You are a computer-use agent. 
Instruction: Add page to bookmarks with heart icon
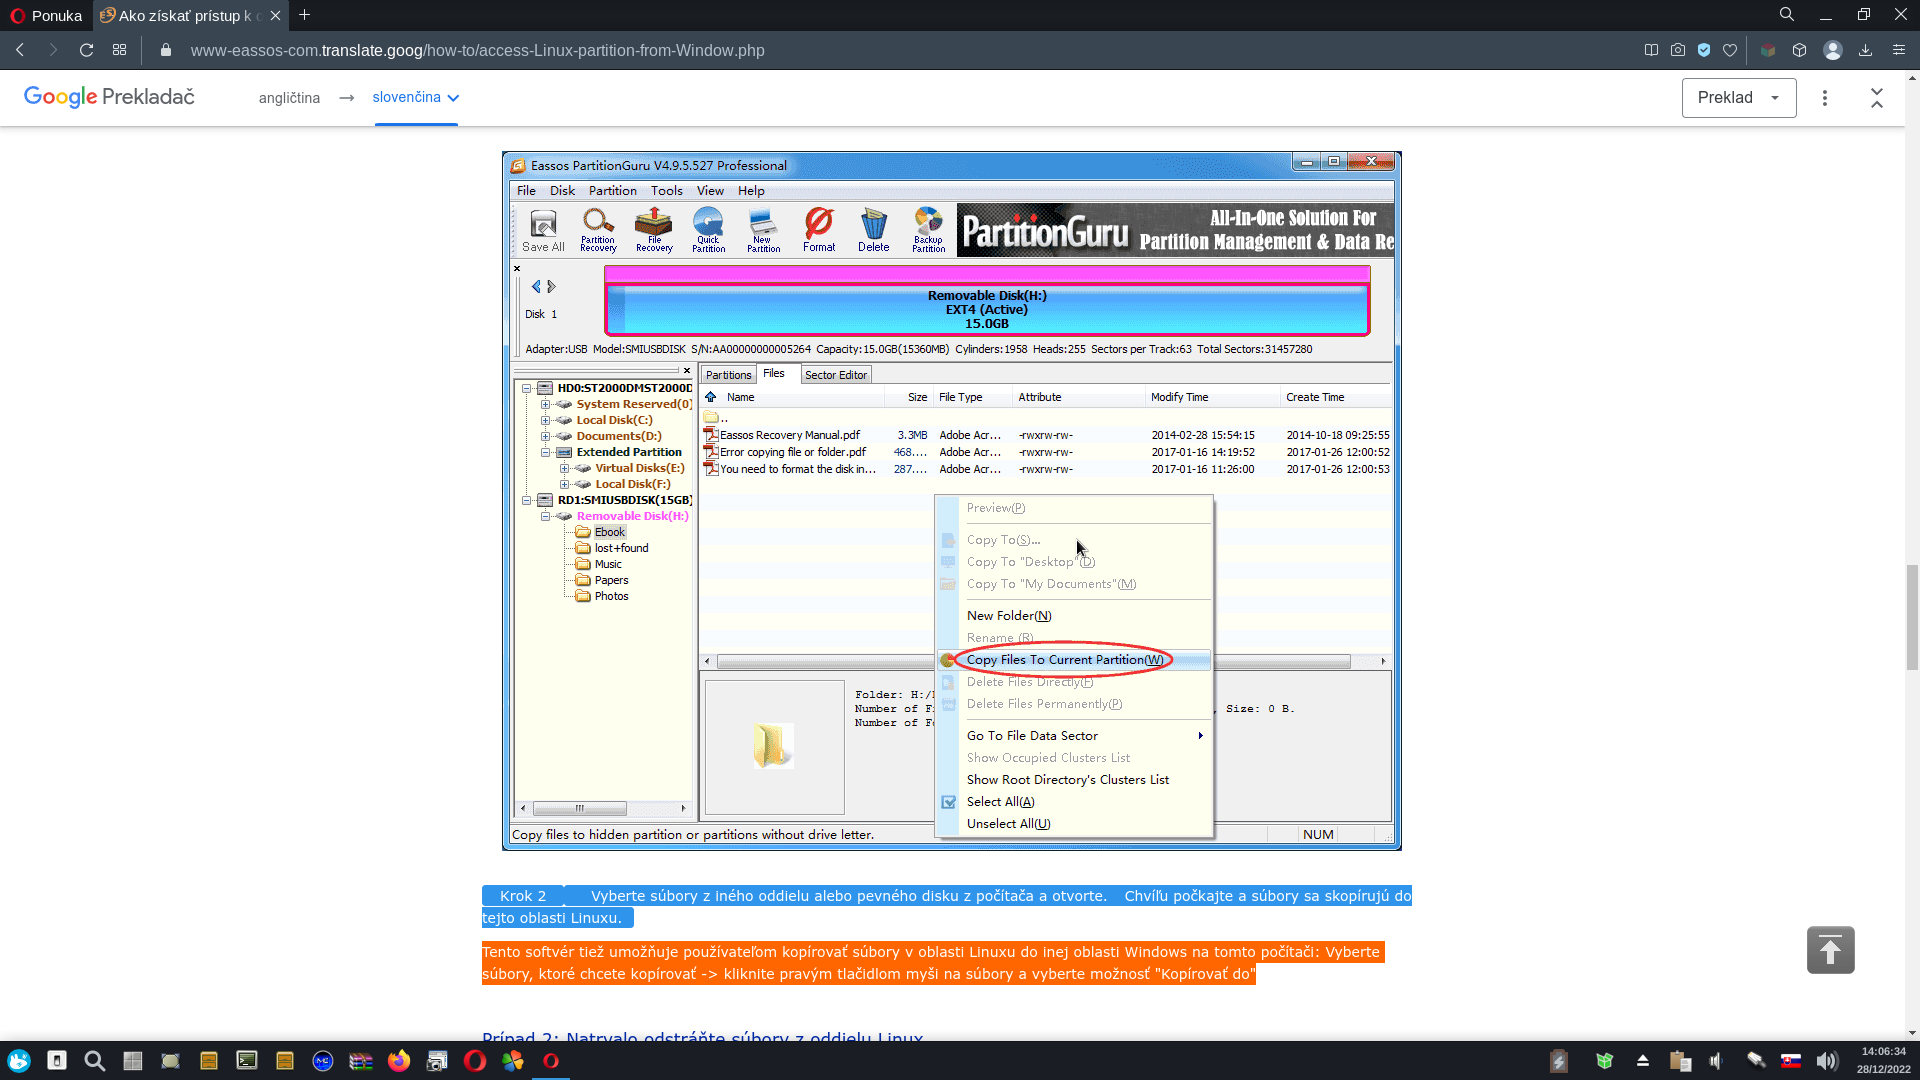[x=1730, y=50]
